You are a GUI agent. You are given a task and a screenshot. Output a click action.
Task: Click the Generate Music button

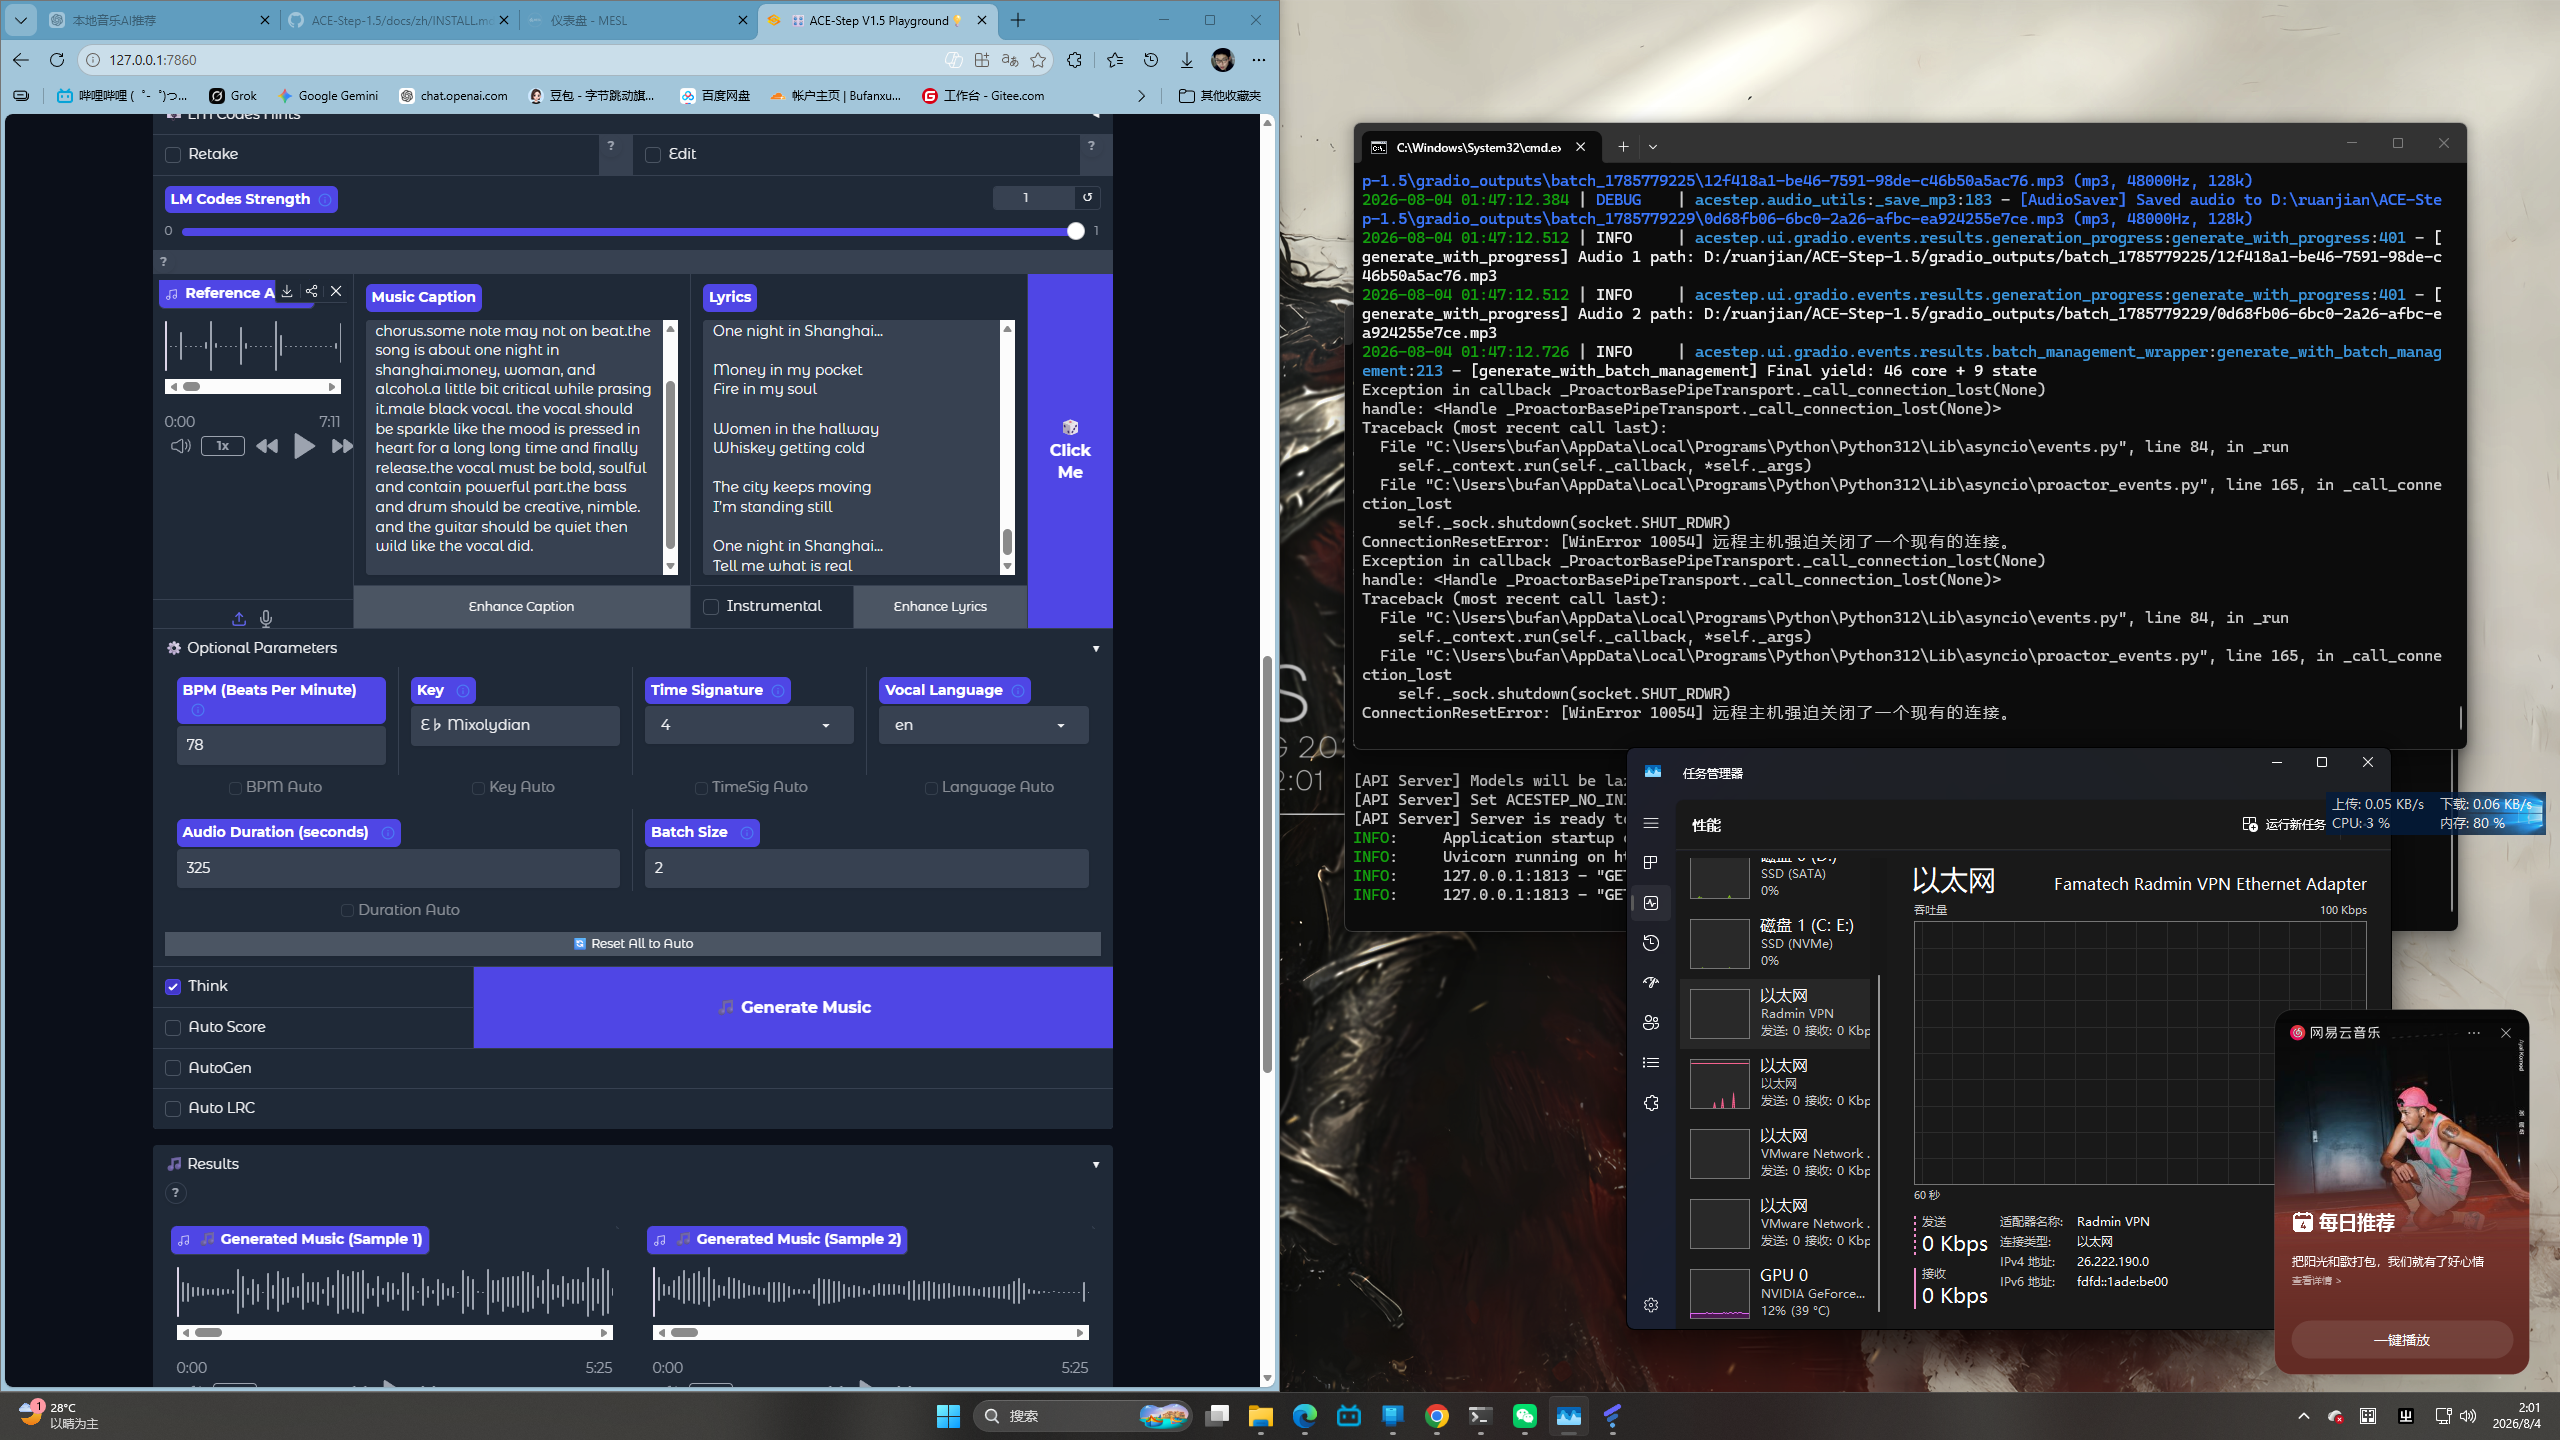[x=793, y=1008]
